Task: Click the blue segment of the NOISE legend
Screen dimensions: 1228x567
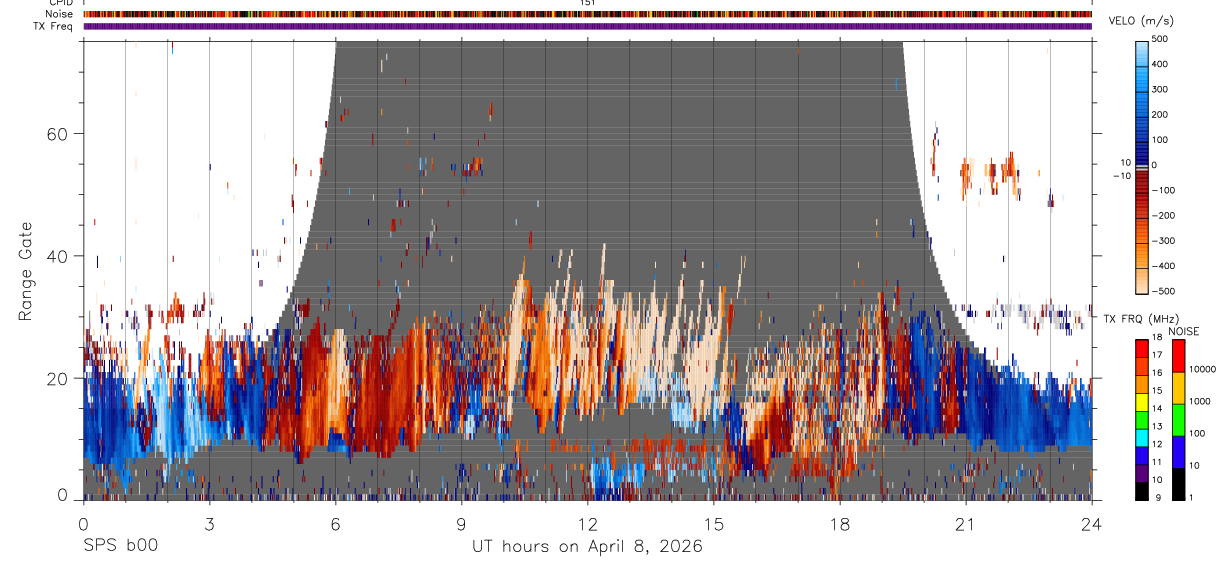Action: click(x=1178, y=452)
